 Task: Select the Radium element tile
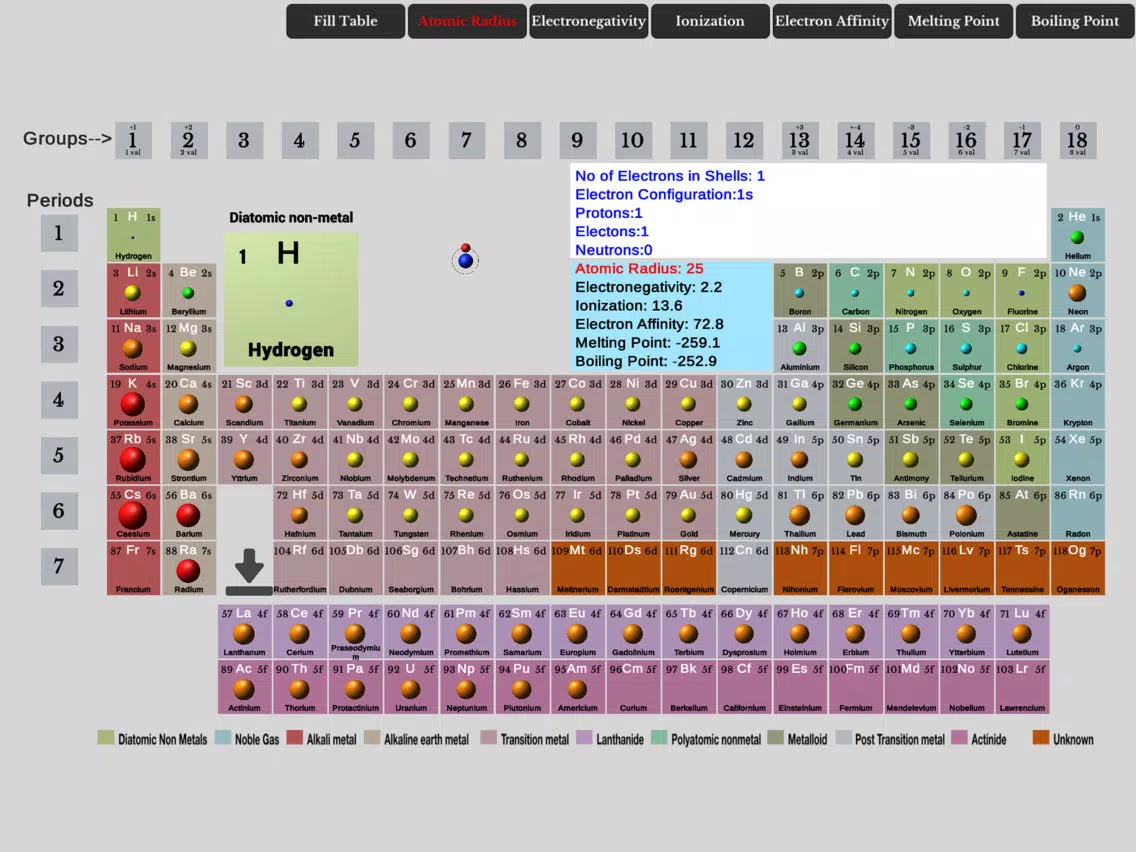click(188, 569)
